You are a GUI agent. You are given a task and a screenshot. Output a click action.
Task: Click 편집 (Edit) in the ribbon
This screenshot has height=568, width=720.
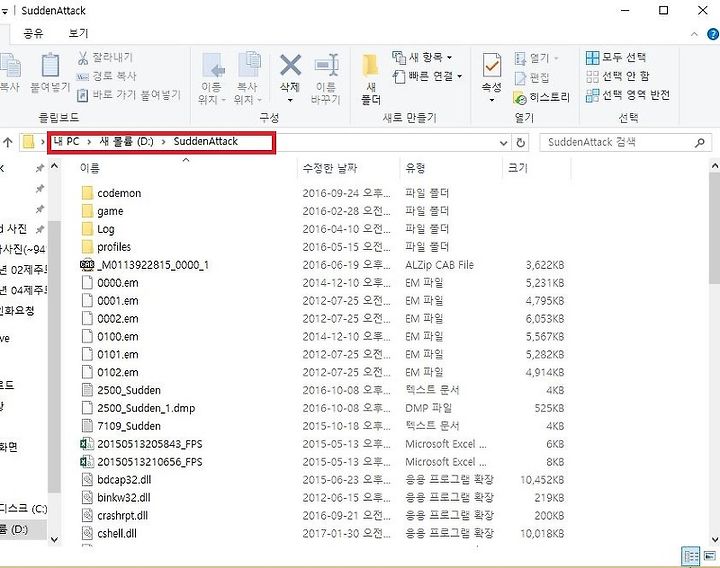[532, 78]
